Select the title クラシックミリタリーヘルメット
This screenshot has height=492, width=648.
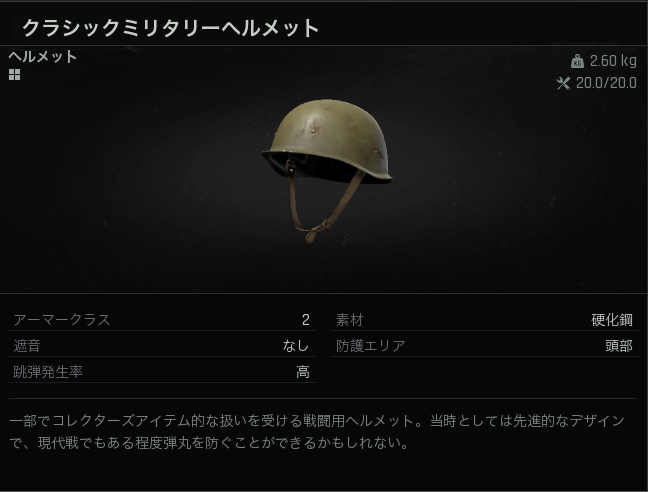point(170,28)
